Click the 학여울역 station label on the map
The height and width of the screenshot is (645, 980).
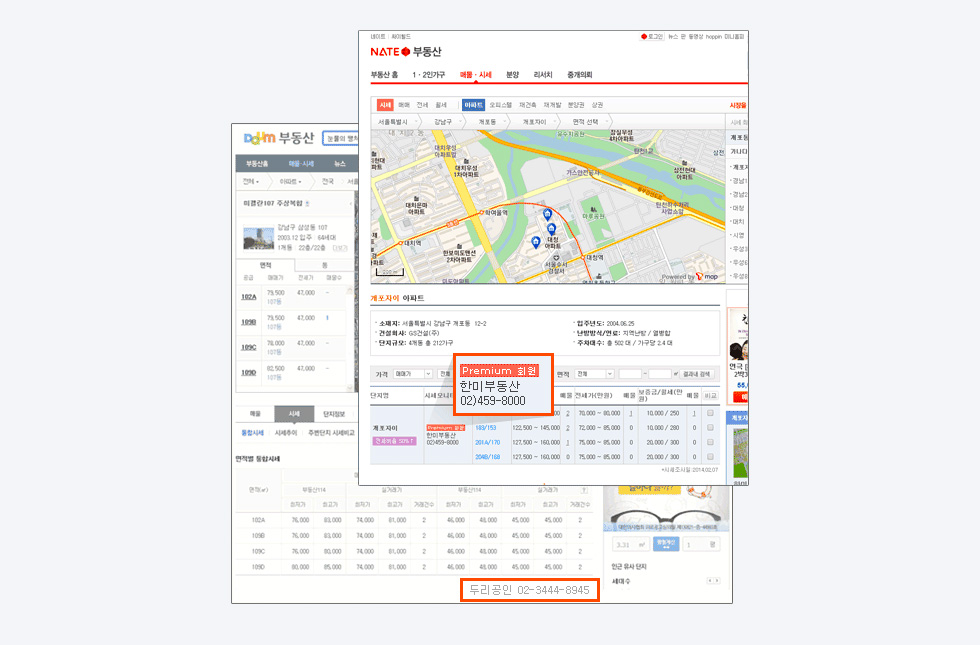pos(495,212)
